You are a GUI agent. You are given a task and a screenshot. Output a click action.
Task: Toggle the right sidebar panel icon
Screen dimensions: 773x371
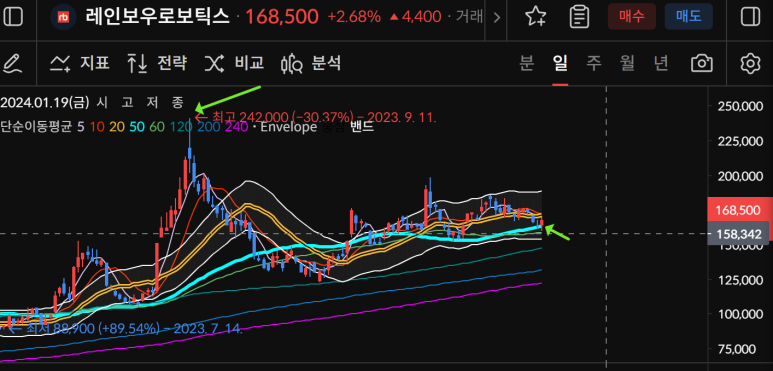tap(750, 17)
